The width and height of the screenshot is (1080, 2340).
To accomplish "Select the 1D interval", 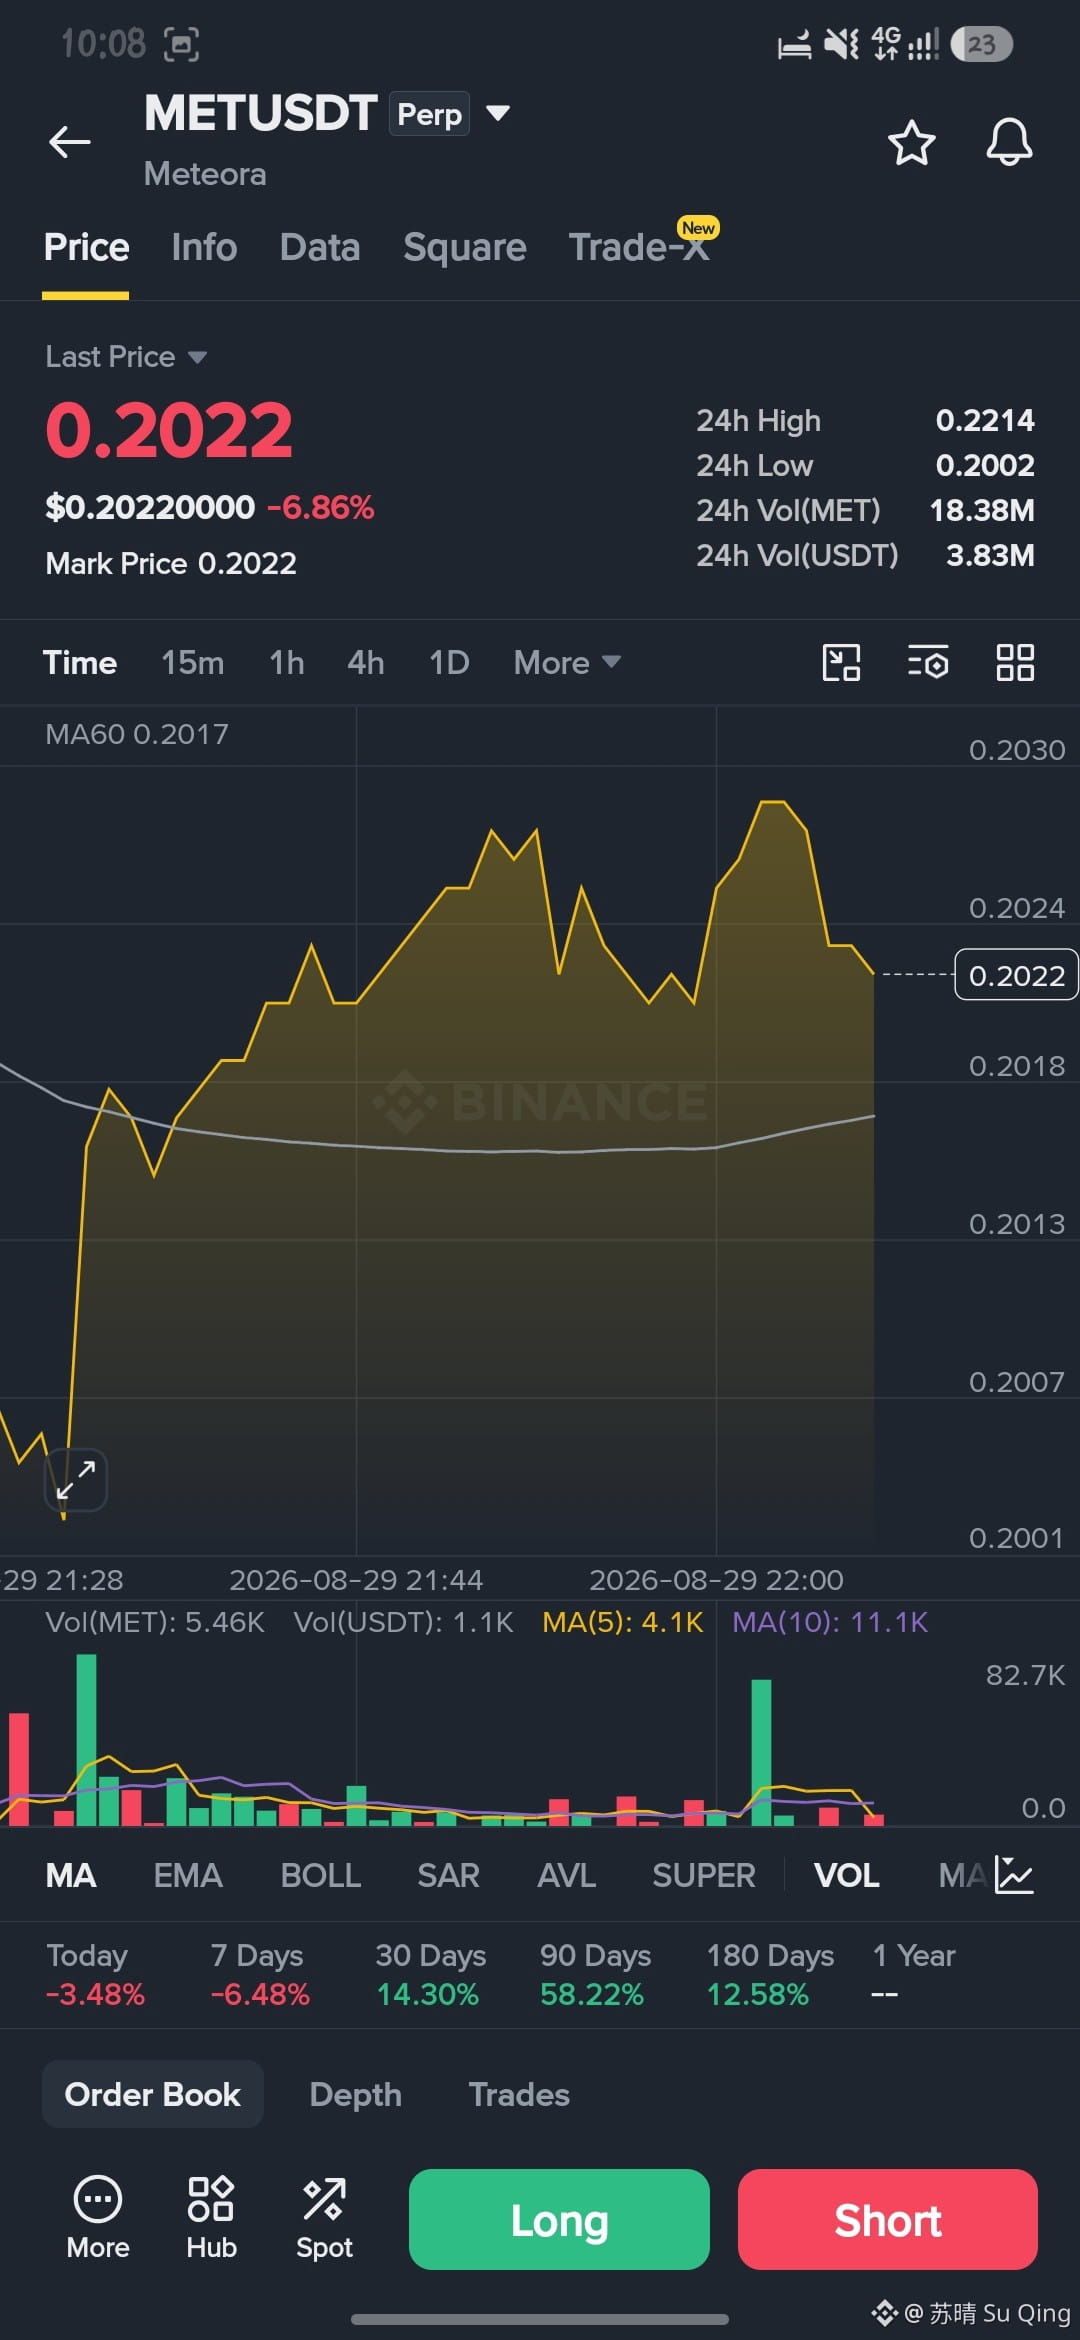I will coord(449,662).
